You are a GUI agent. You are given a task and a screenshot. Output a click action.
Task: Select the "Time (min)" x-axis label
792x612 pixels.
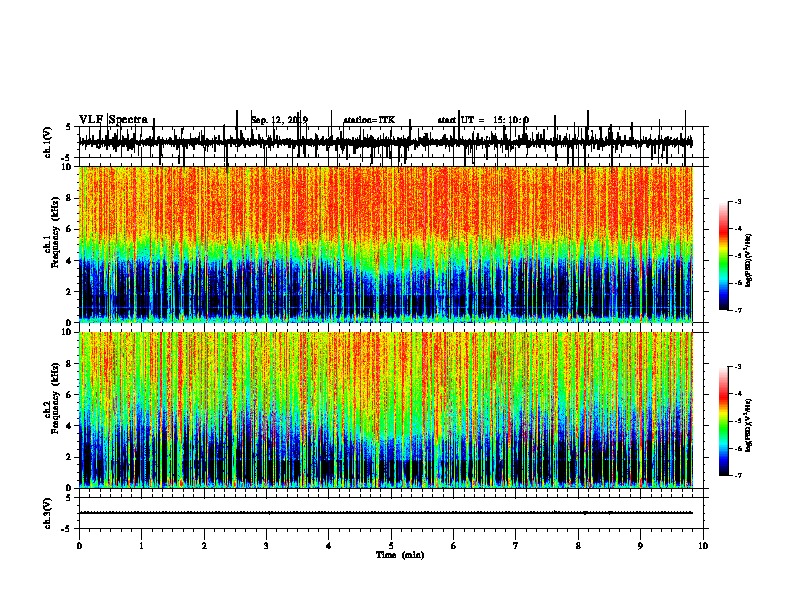click(400, 555)
